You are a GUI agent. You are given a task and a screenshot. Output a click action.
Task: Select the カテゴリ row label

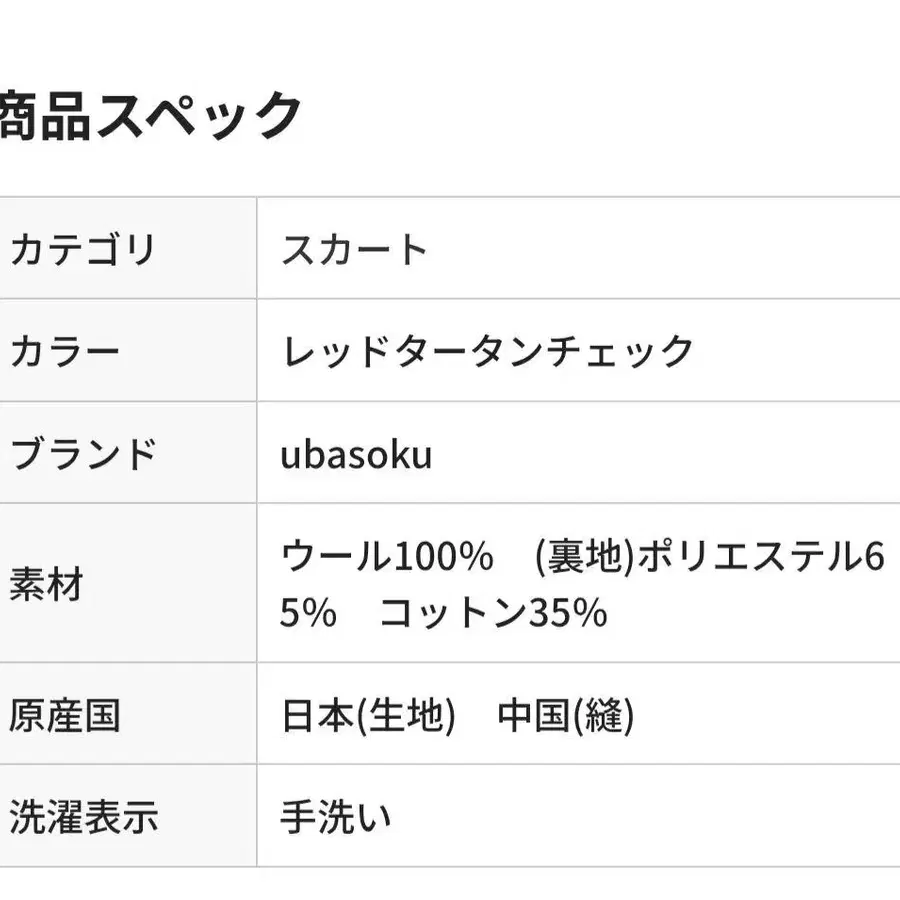[x=82, y=249]
